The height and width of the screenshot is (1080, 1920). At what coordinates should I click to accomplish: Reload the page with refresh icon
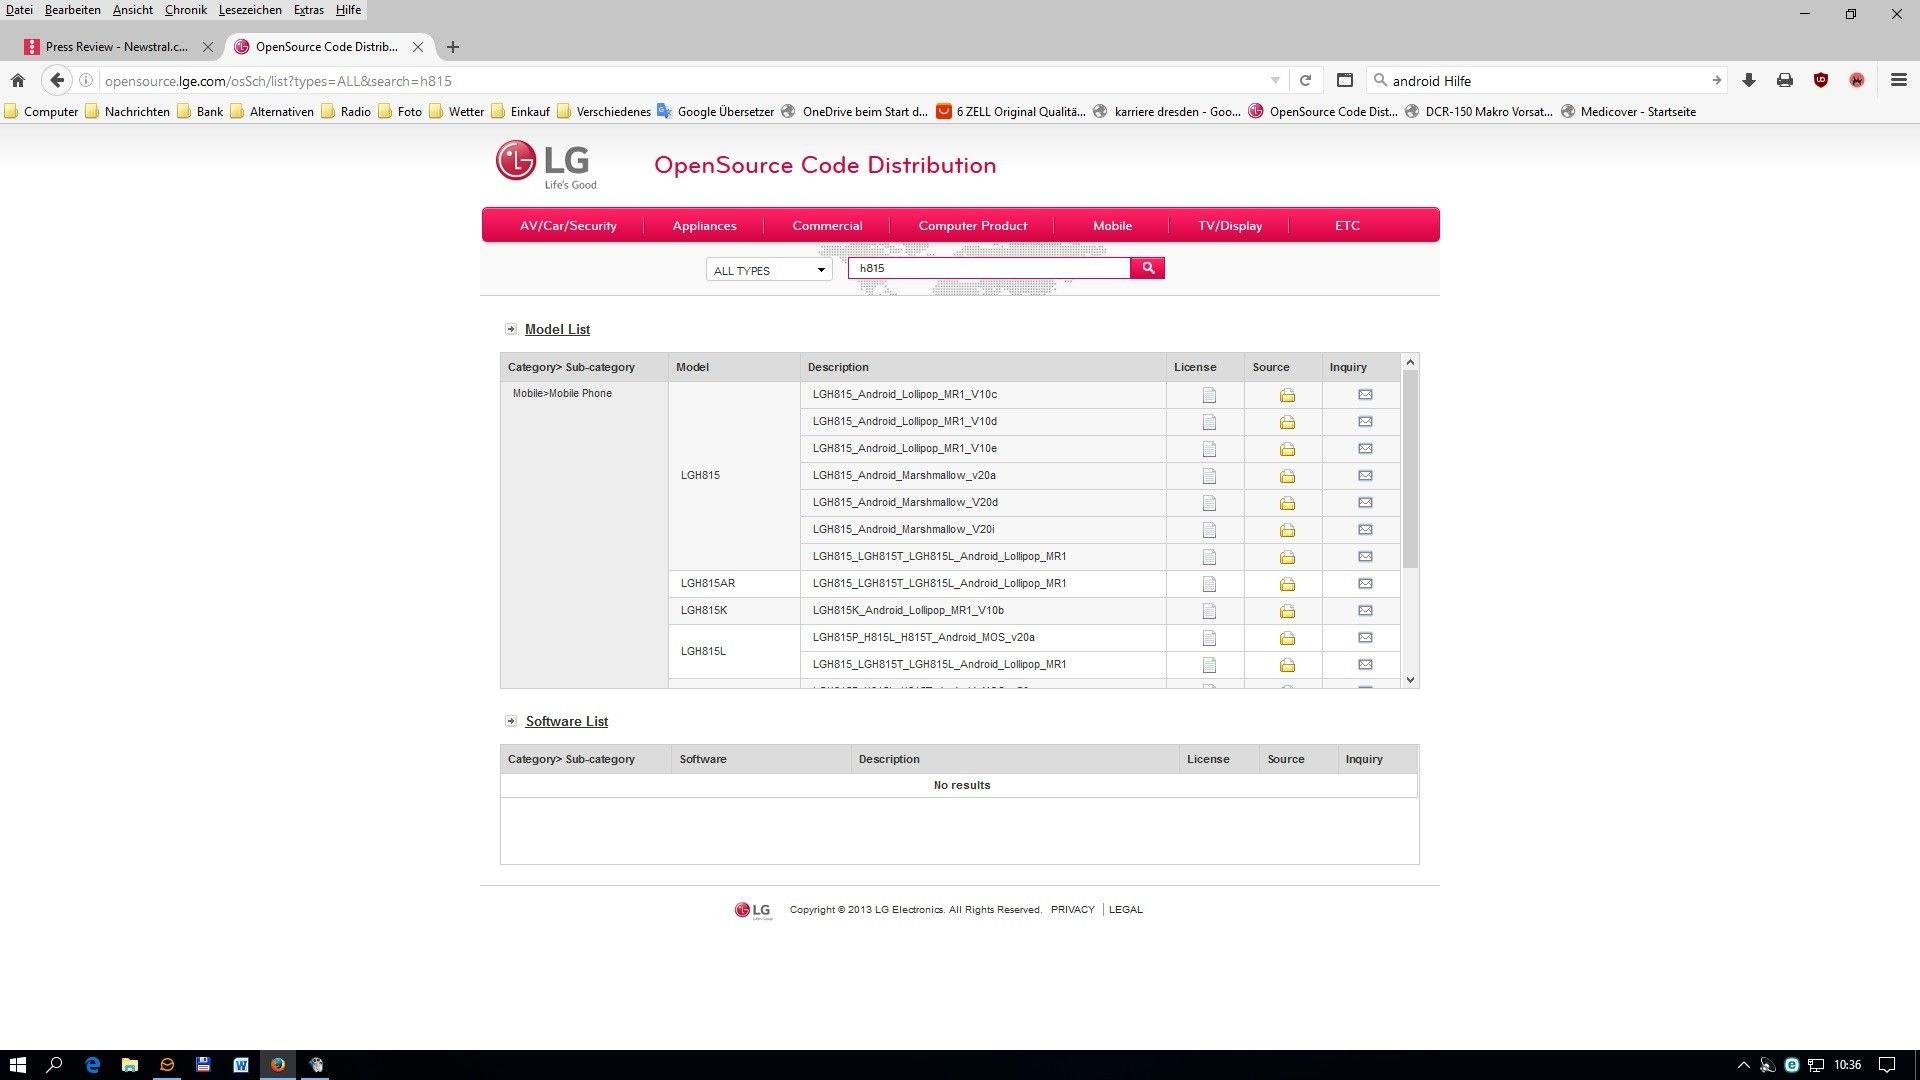(x=1305, y=80)
